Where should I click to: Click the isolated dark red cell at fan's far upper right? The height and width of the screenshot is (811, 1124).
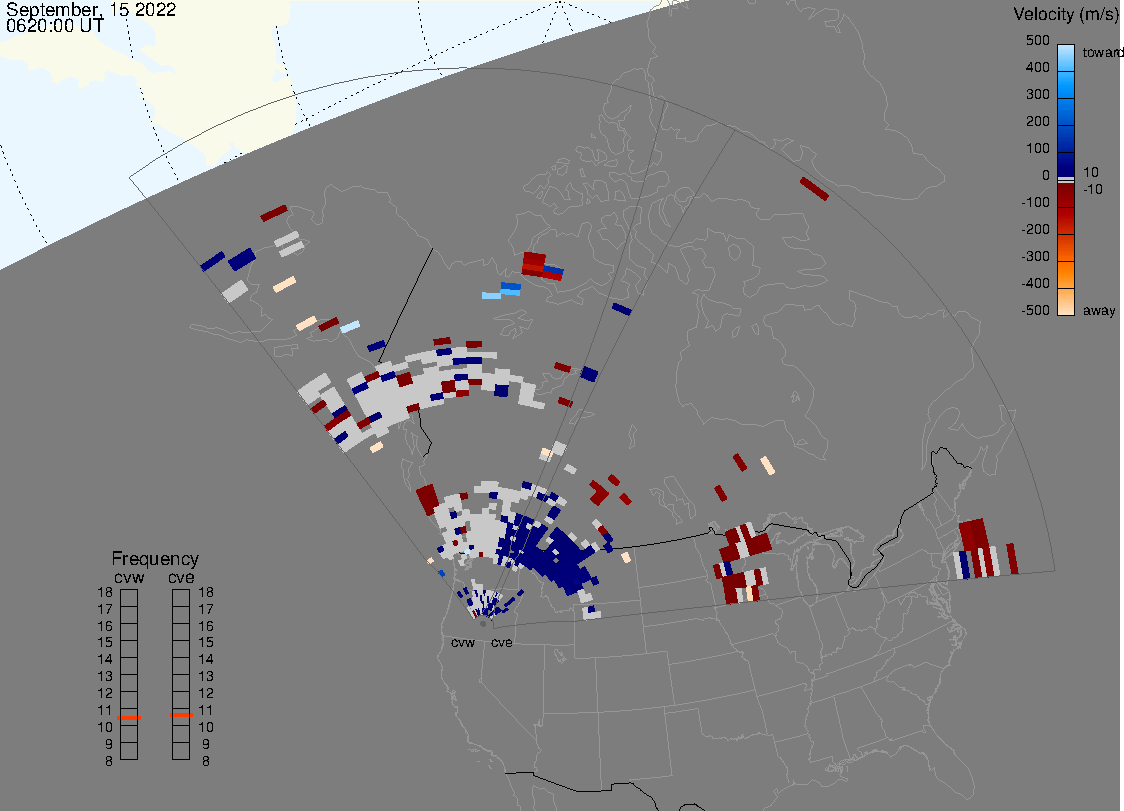click(x=814, y=189)
